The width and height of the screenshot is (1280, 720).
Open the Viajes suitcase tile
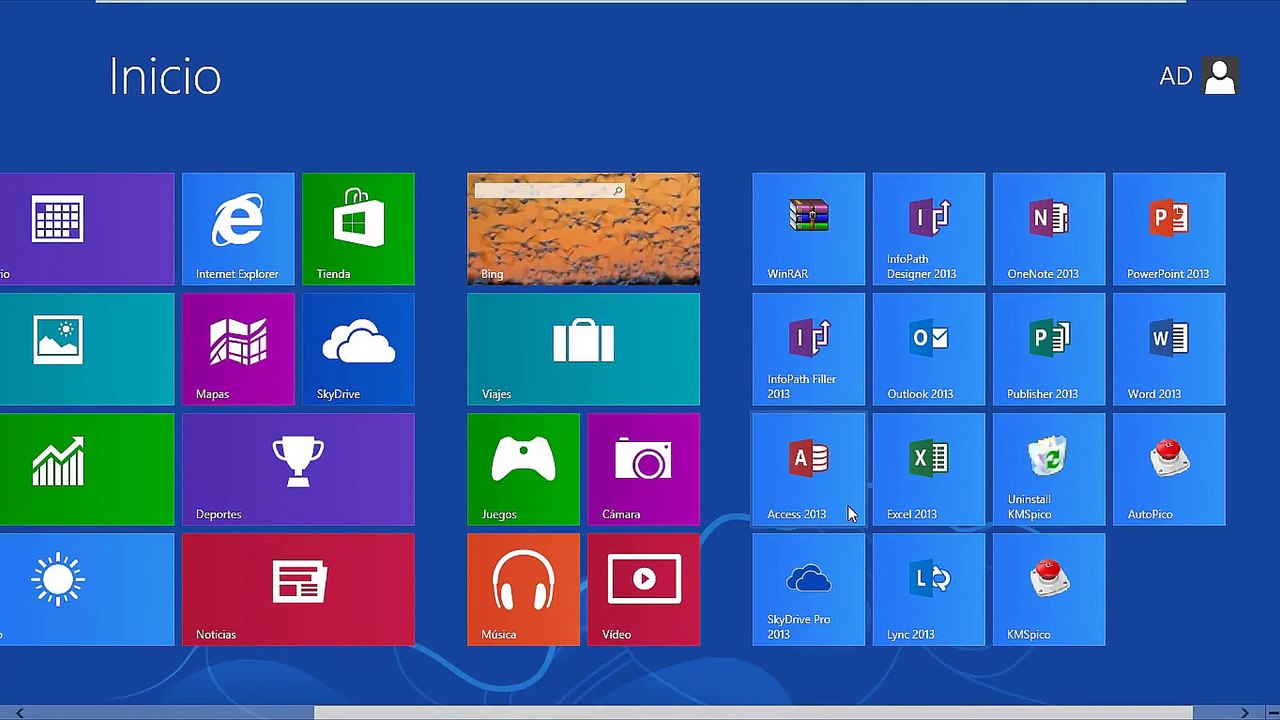coord(583,349)
